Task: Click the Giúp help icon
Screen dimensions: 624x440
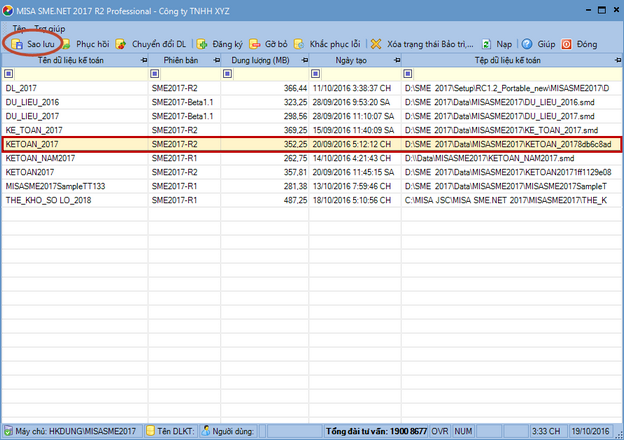Action: (527, 44)
